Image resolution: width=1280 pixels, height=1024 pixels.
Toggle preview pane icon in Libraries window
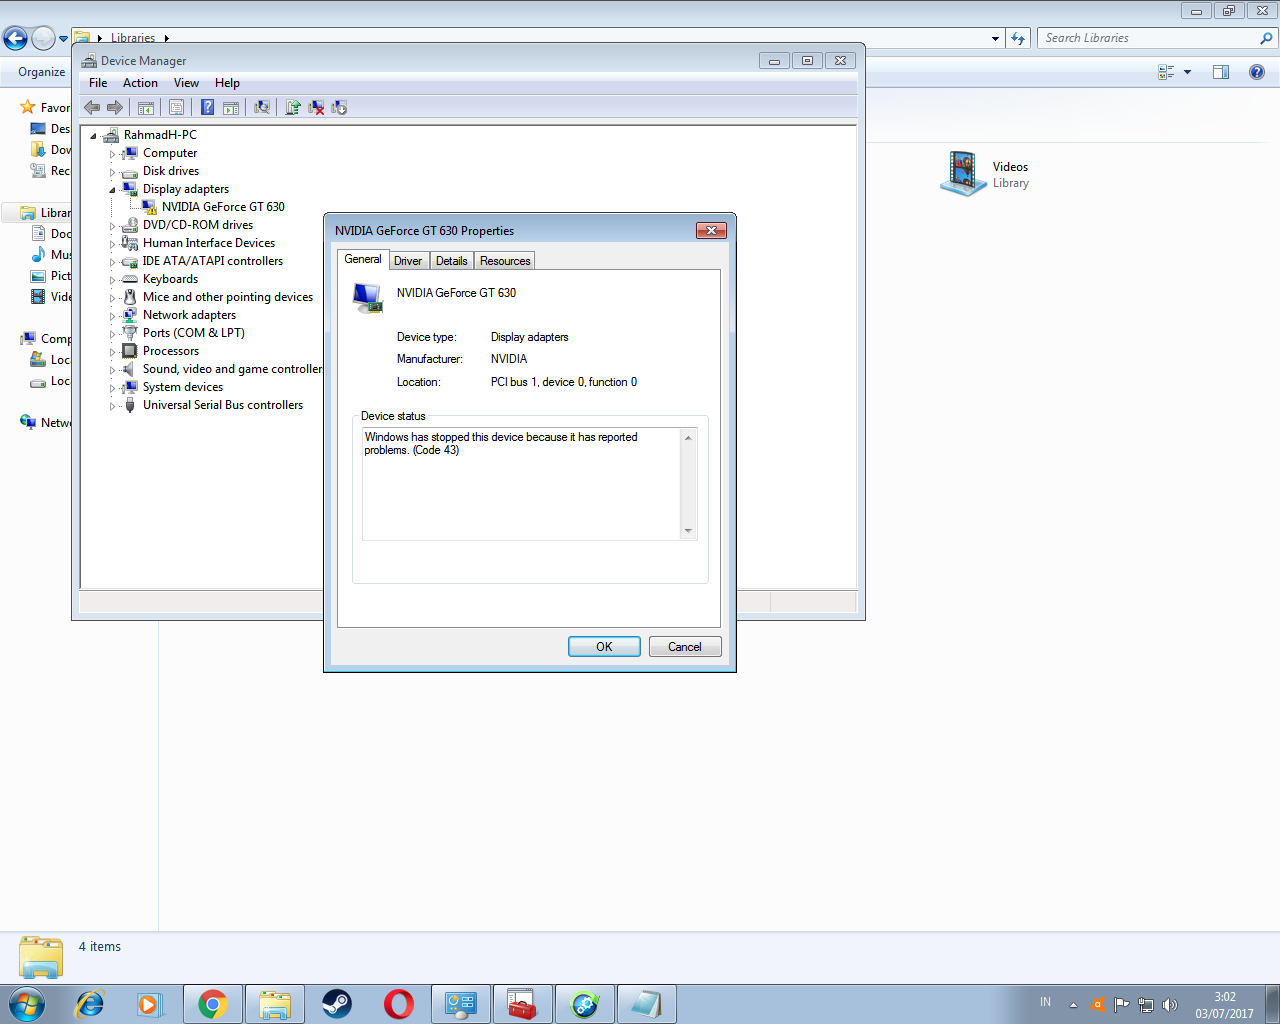tap(1221, 72)
